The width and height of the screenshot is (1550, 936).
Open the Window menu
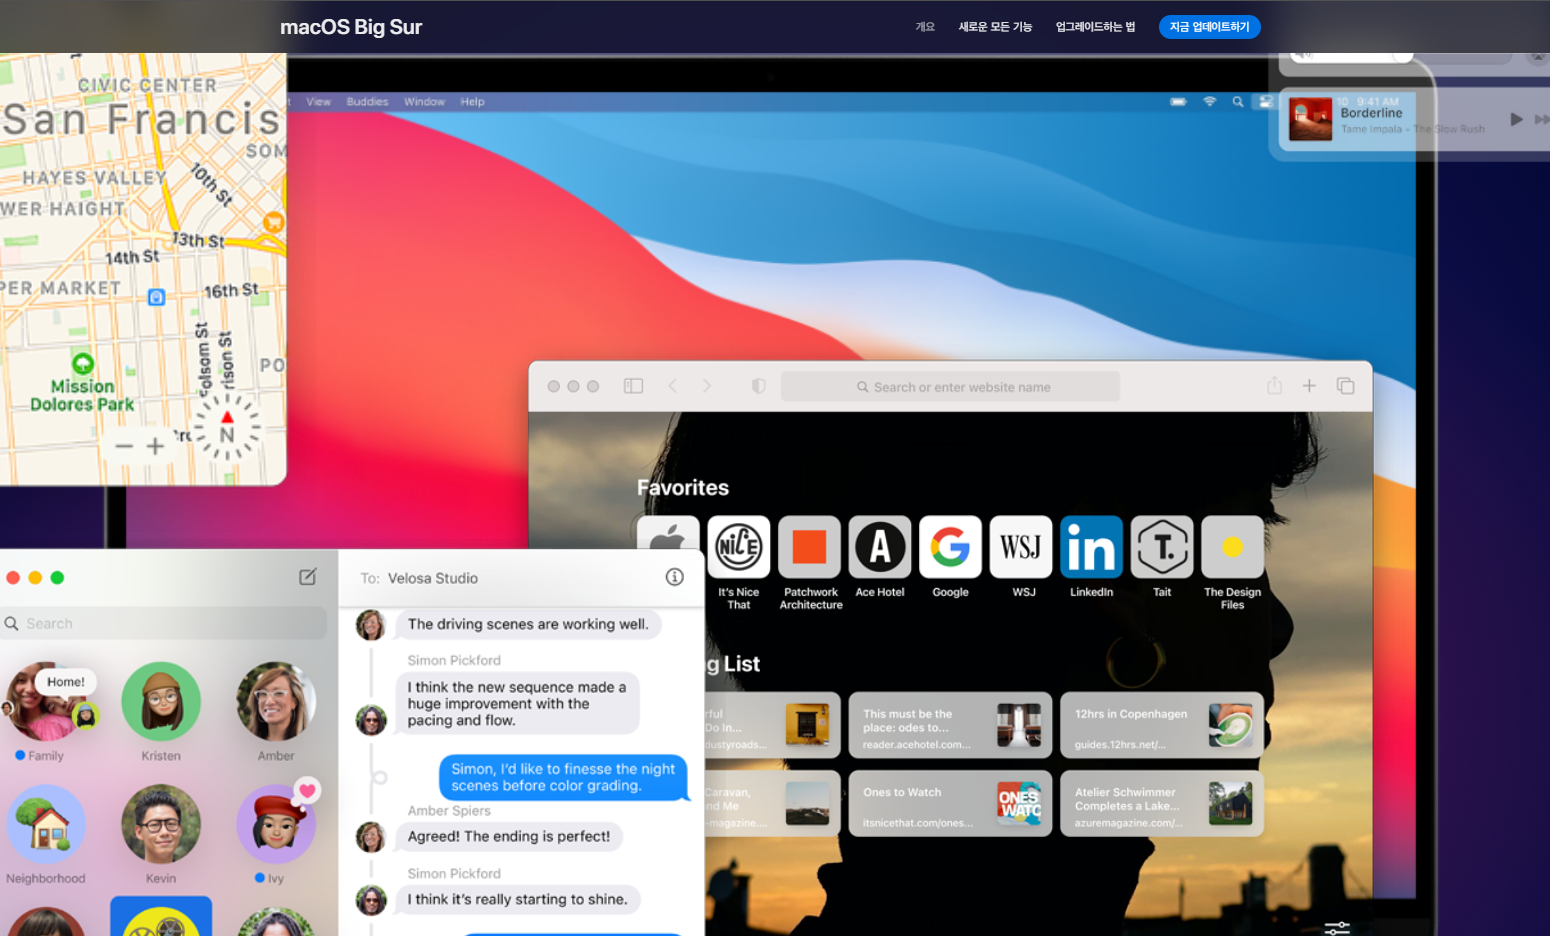tap(424, 102)
